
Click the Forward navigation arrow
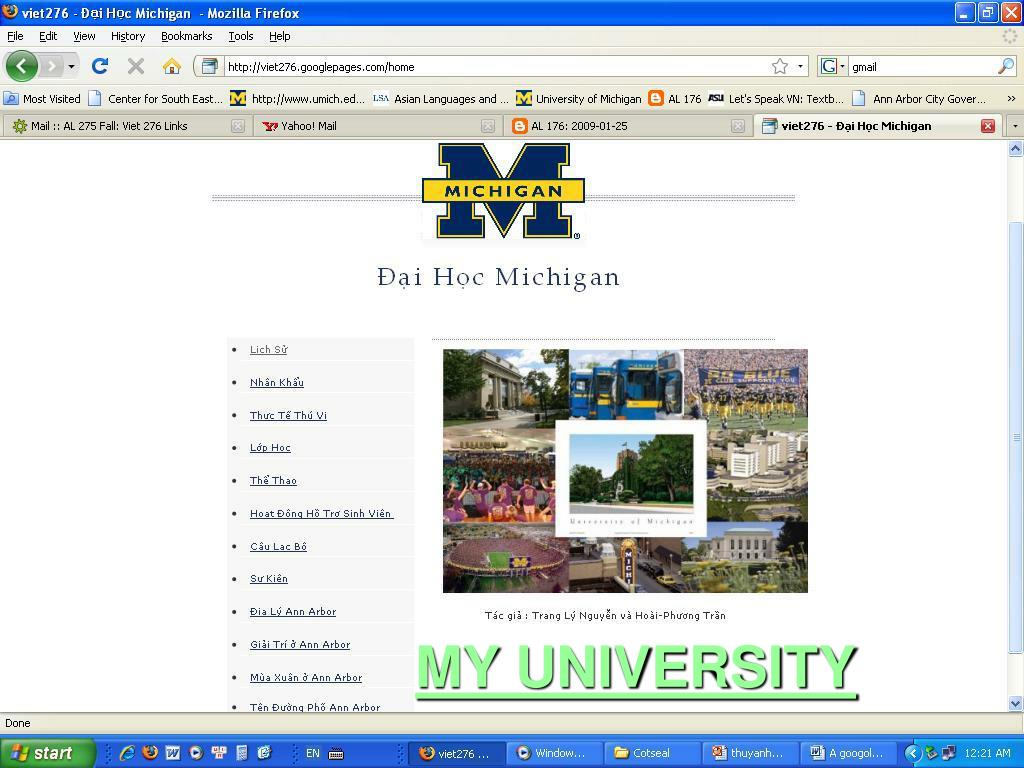tap(51, 66)
